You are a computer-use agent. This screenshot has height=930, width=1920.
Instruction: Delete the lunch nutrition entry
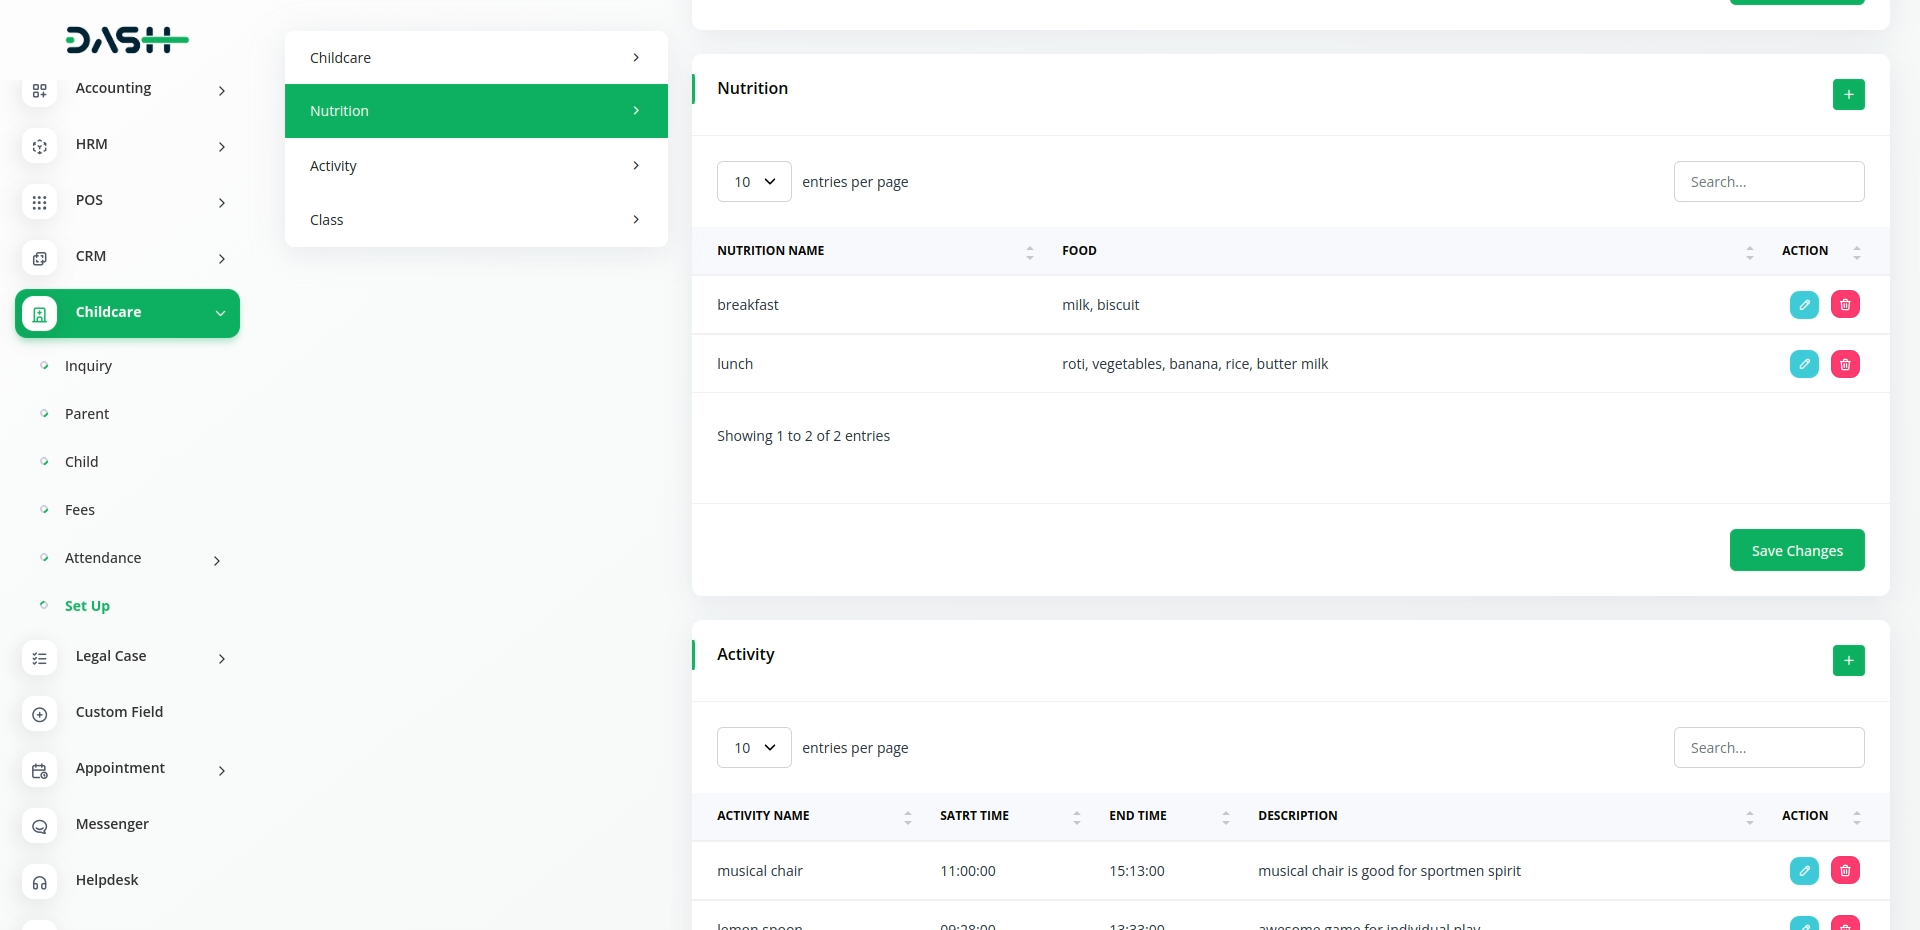pos(1845,364)
